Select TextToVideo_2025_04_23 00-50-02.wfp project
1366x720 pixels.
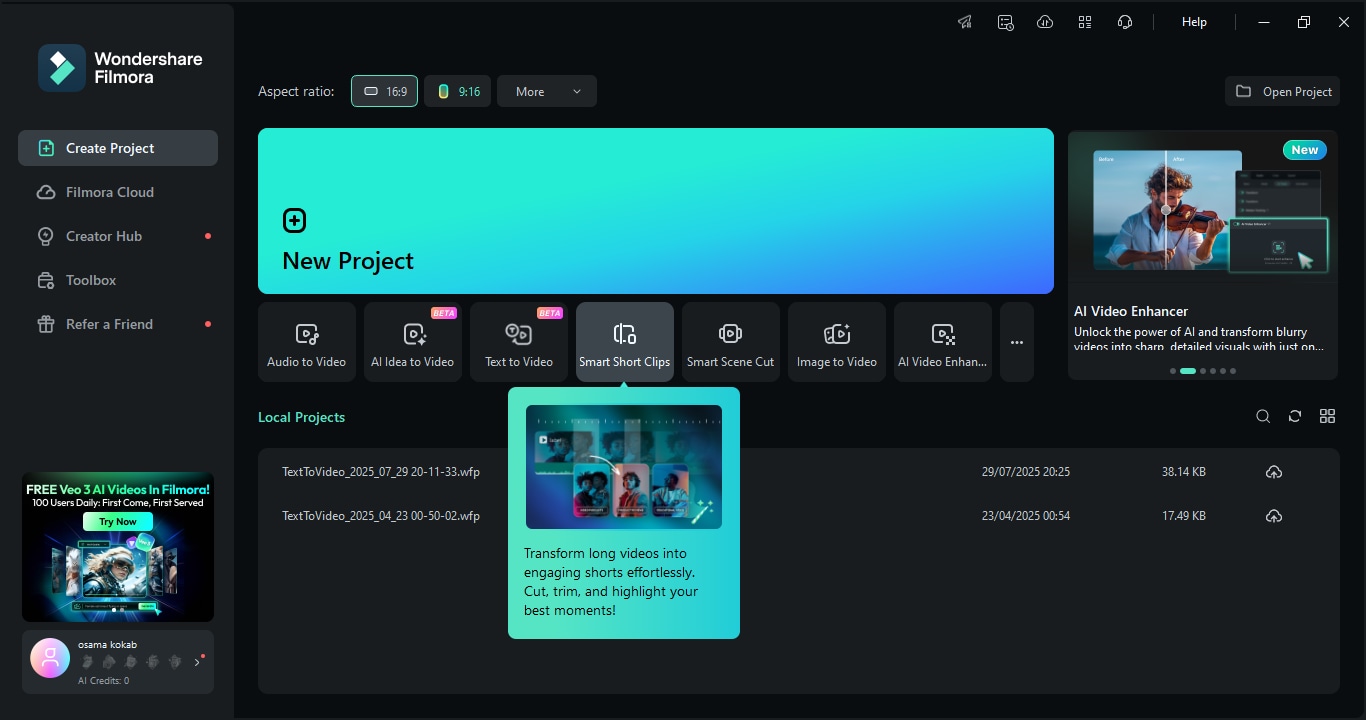[x=381, y=516]
